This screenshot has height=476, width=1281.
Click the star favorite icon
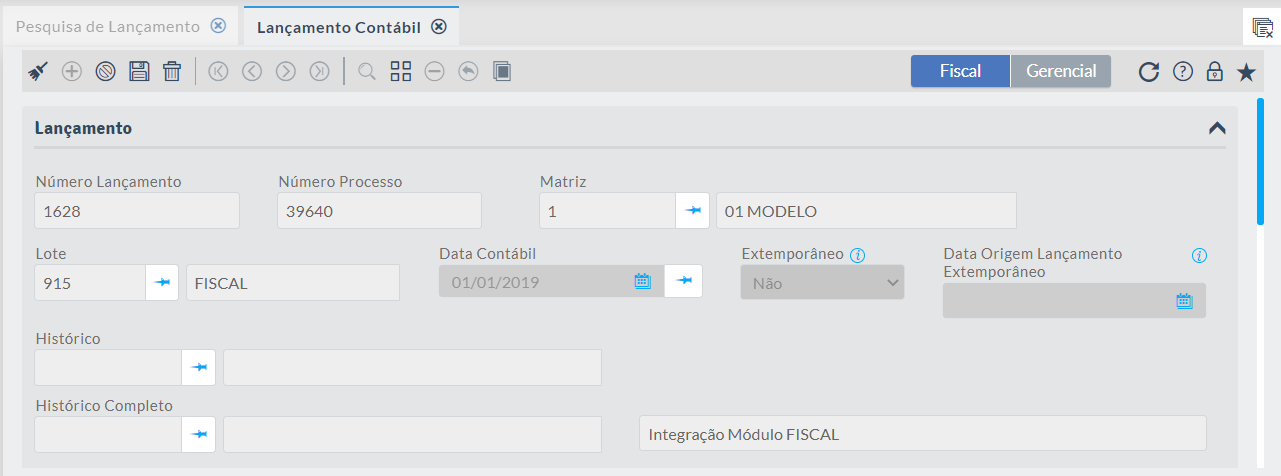[1245, 72]
